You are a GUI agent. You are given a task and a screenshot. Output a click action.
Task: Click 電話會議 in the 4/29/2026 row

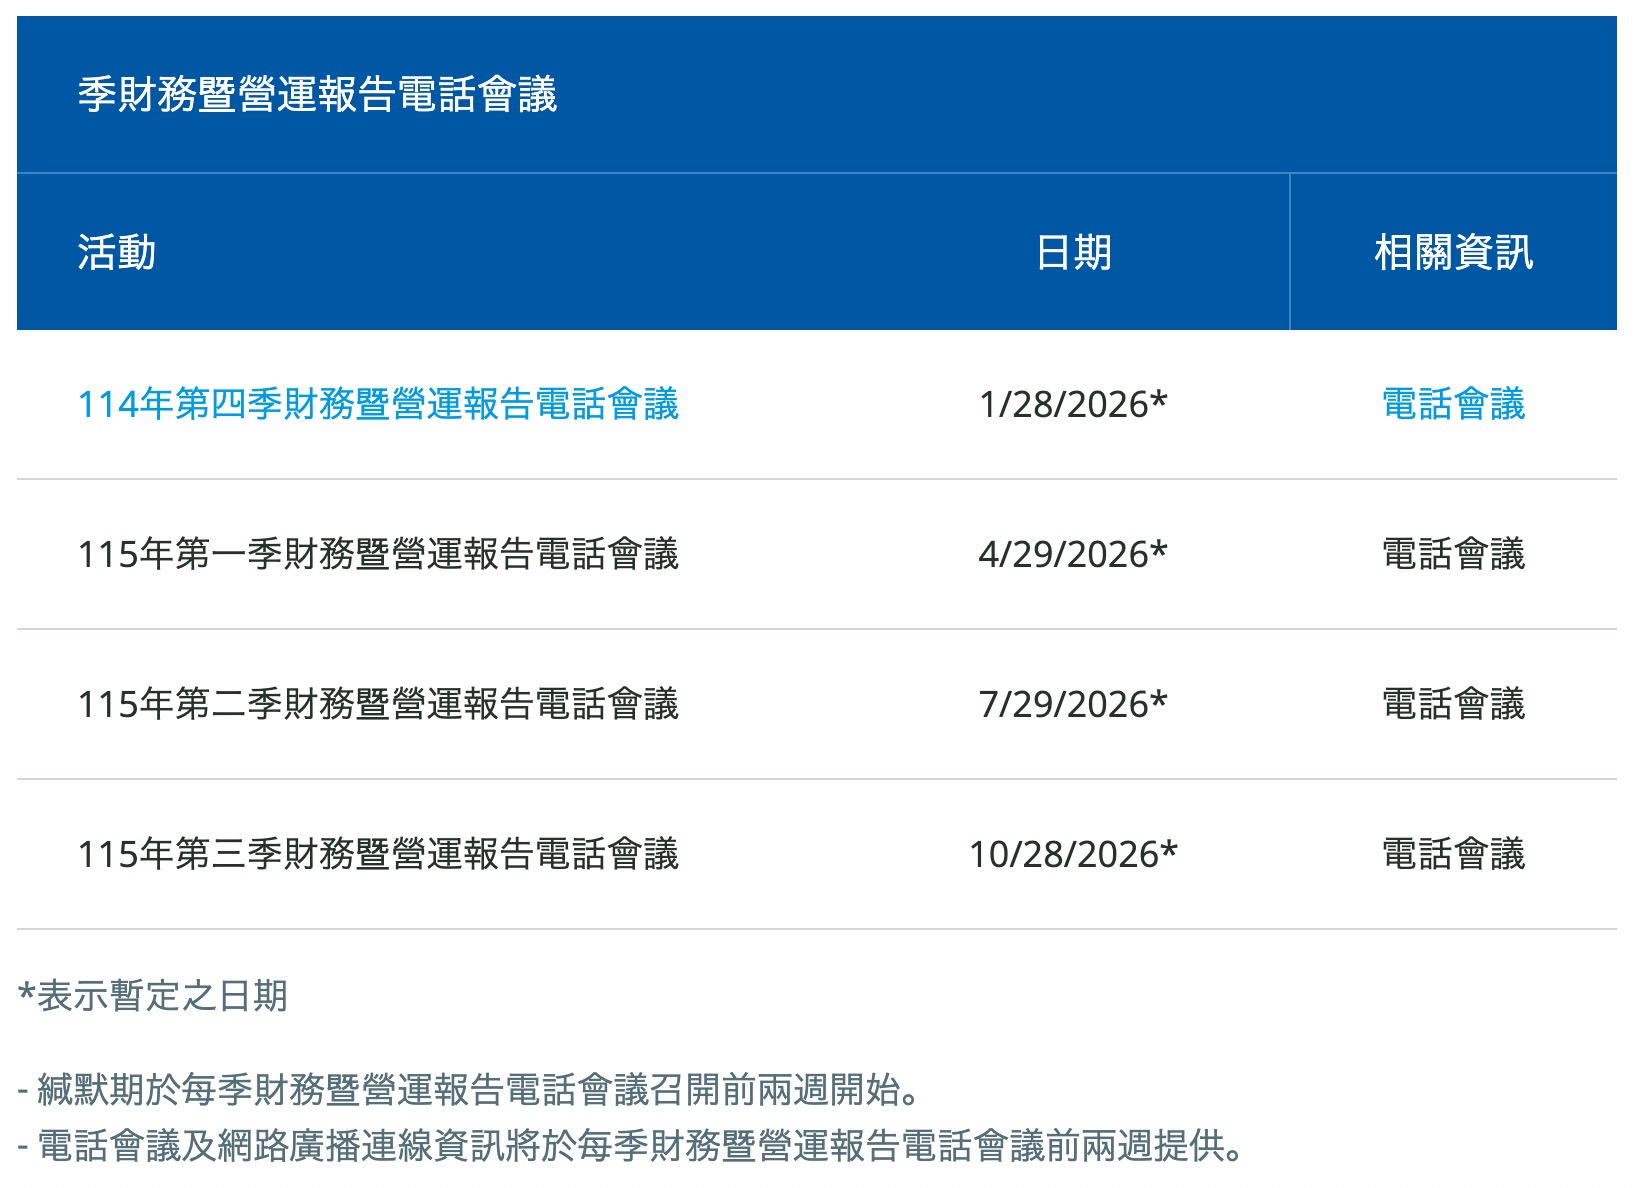tap(1452, 554)
